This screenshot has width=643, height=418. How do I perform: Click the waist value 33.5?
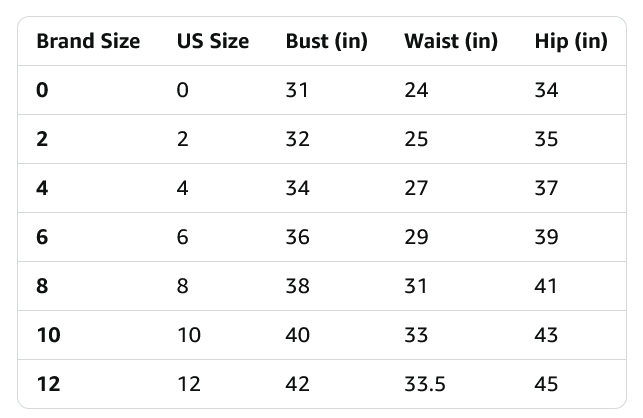[424, 384]
